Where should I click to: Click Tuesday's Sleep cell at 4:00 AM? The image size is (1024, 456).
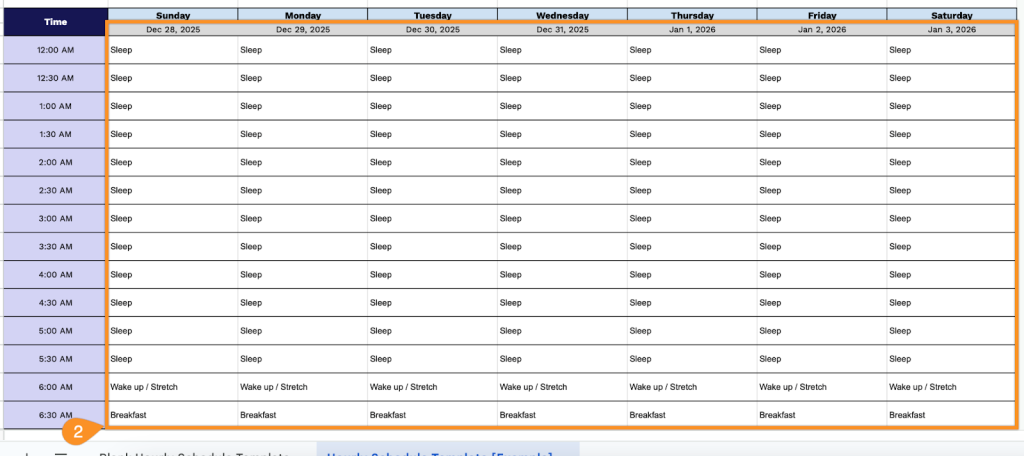point(432,274)
